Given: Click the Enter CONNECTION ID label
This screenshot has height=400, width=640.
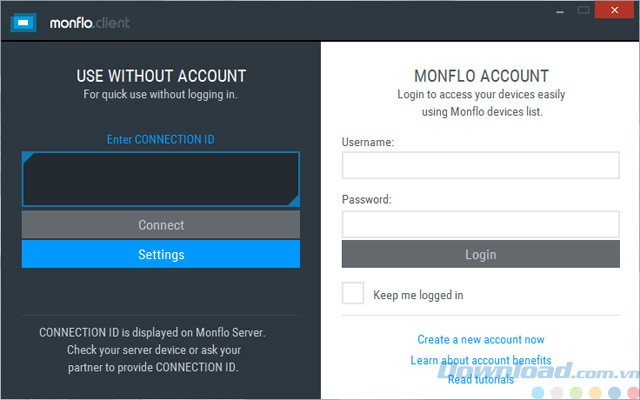Looking at the screenshot, I should 160,139.
